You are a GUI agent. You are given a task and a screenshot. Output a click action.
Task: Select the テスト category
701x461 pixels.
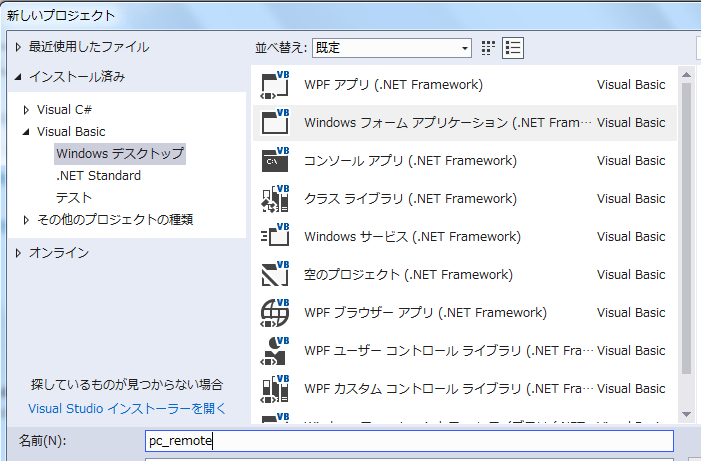[74, 198]
